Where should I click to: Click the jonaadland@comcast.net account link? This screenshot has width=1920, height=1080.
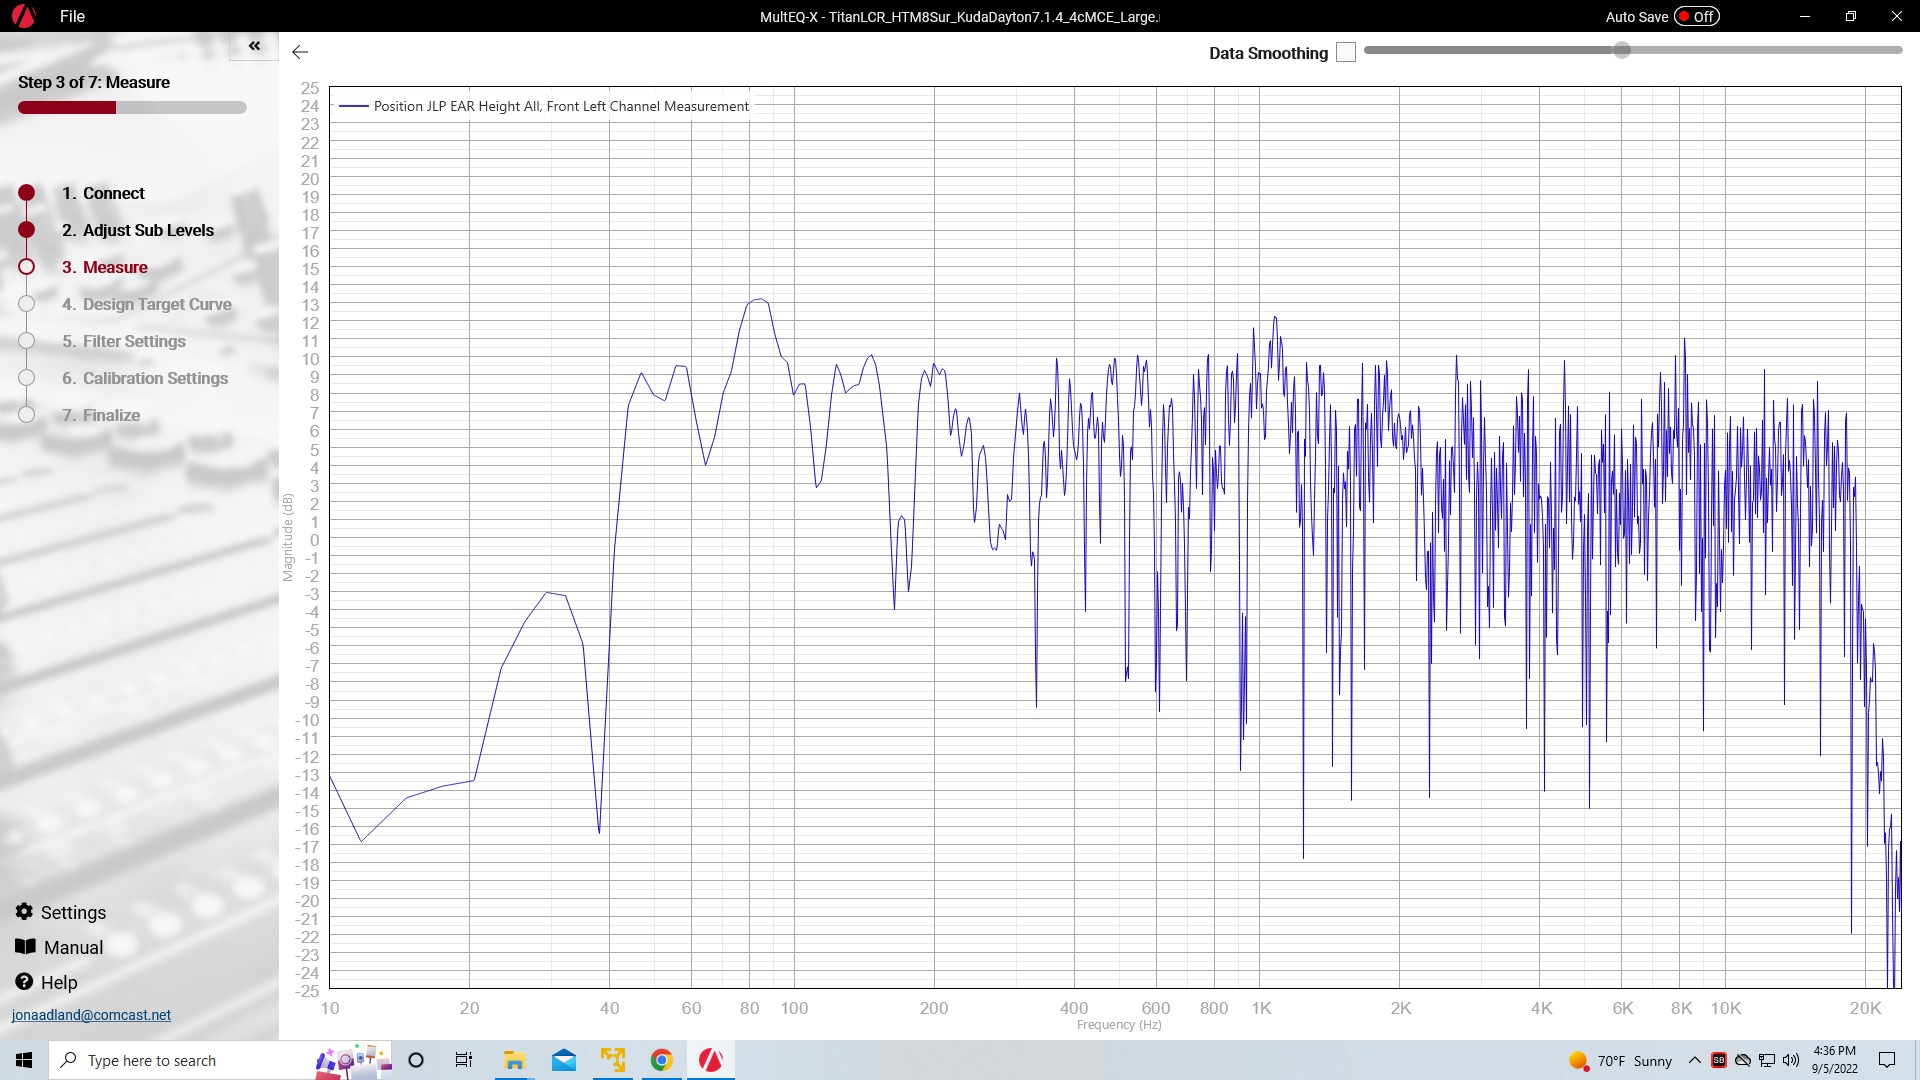click(x=91, y=1015)
